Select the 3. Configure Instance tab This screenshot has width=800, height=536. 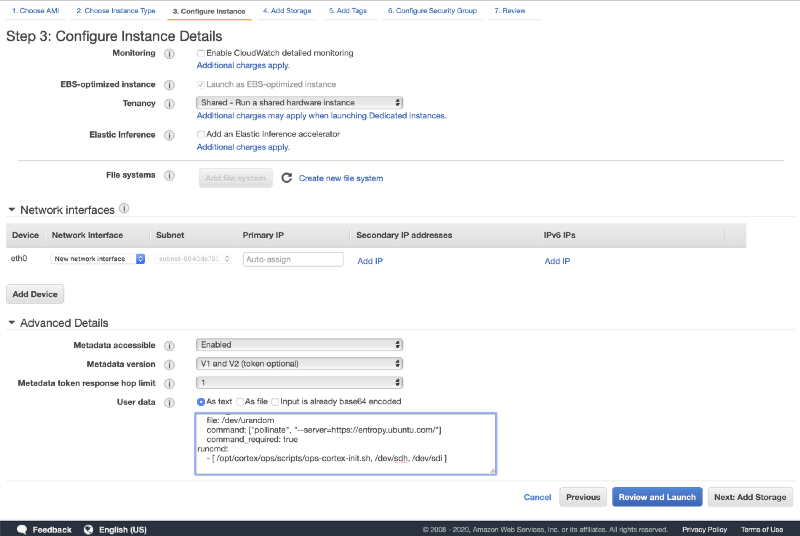point(209,11)
